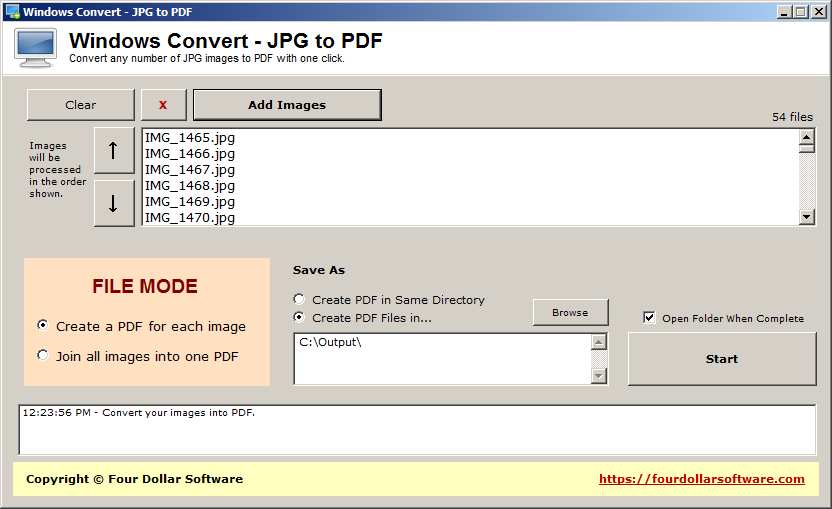Click the output path scroll down arrow
The image size is (832, 509).
pyautogui.click(x=599, y=376)
